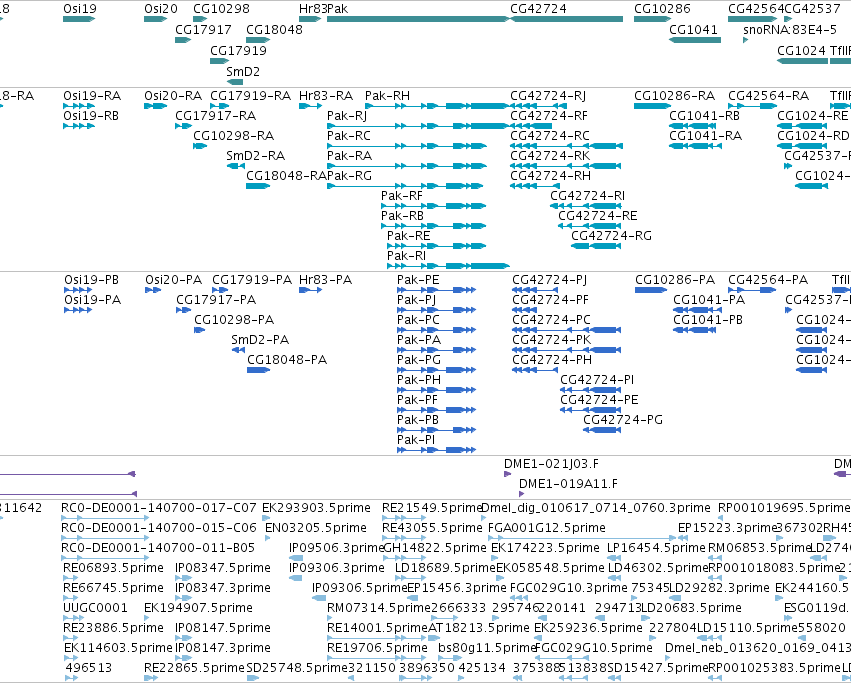
Task: Click the Pak-PH protein label
Action: click(x=418, y=380)
